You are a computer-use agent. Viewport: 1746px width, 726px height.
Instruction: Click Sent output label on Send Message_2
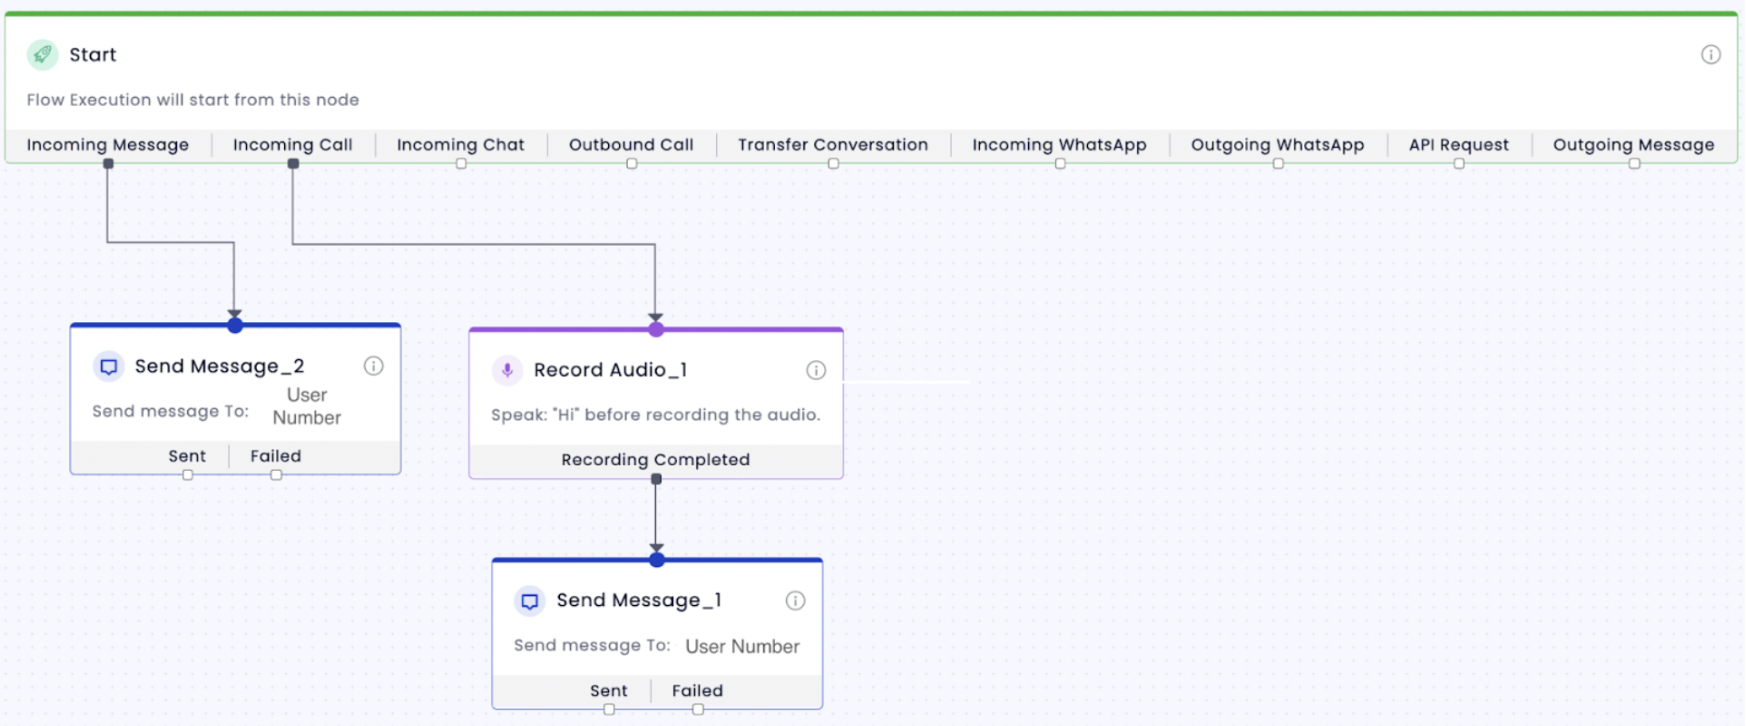187,456
